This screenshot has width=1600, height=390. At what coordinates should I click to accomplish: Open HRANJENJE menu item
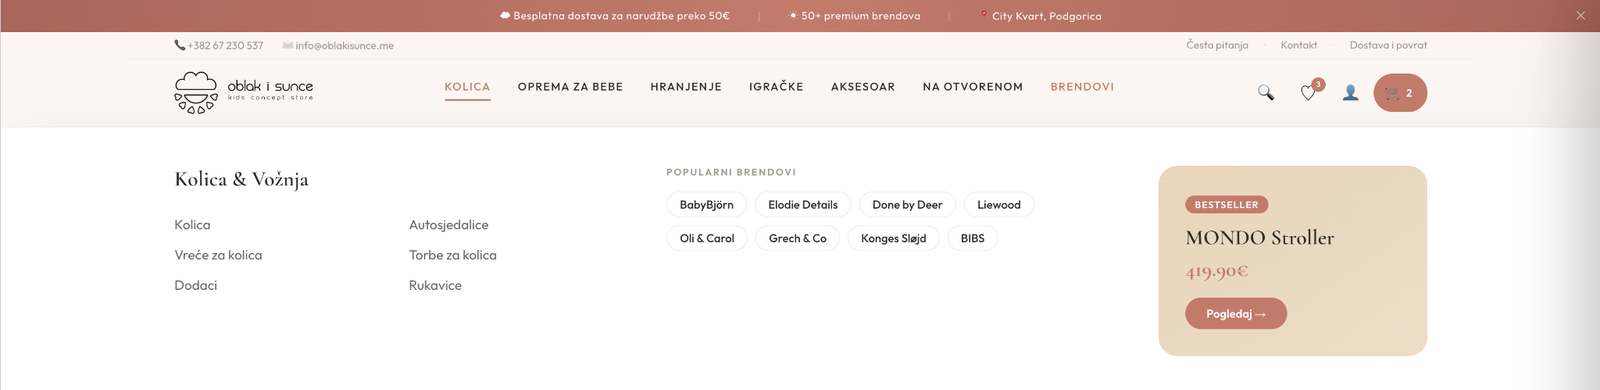pyautogui.click(x=686, y=87)
